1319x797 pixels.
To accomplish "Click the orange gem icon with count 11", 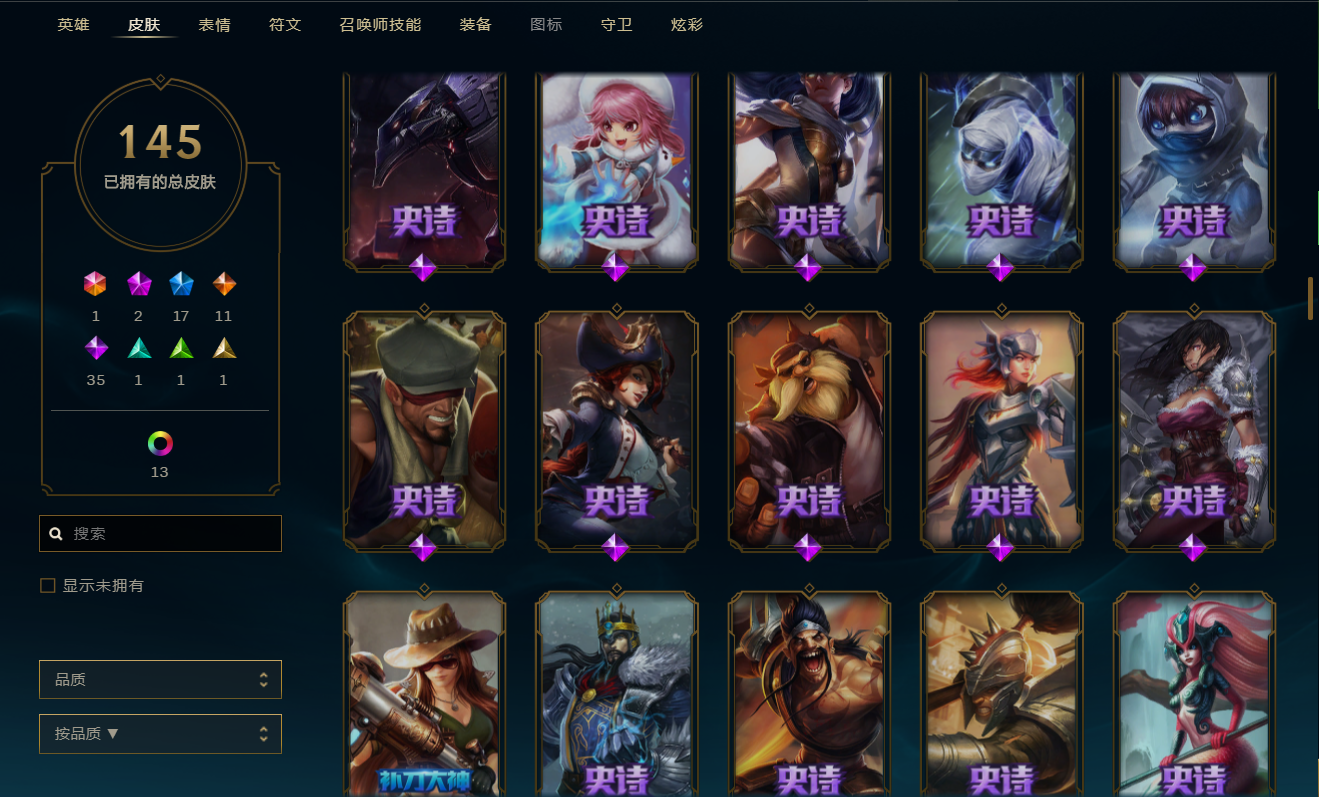I will point(224,284).
